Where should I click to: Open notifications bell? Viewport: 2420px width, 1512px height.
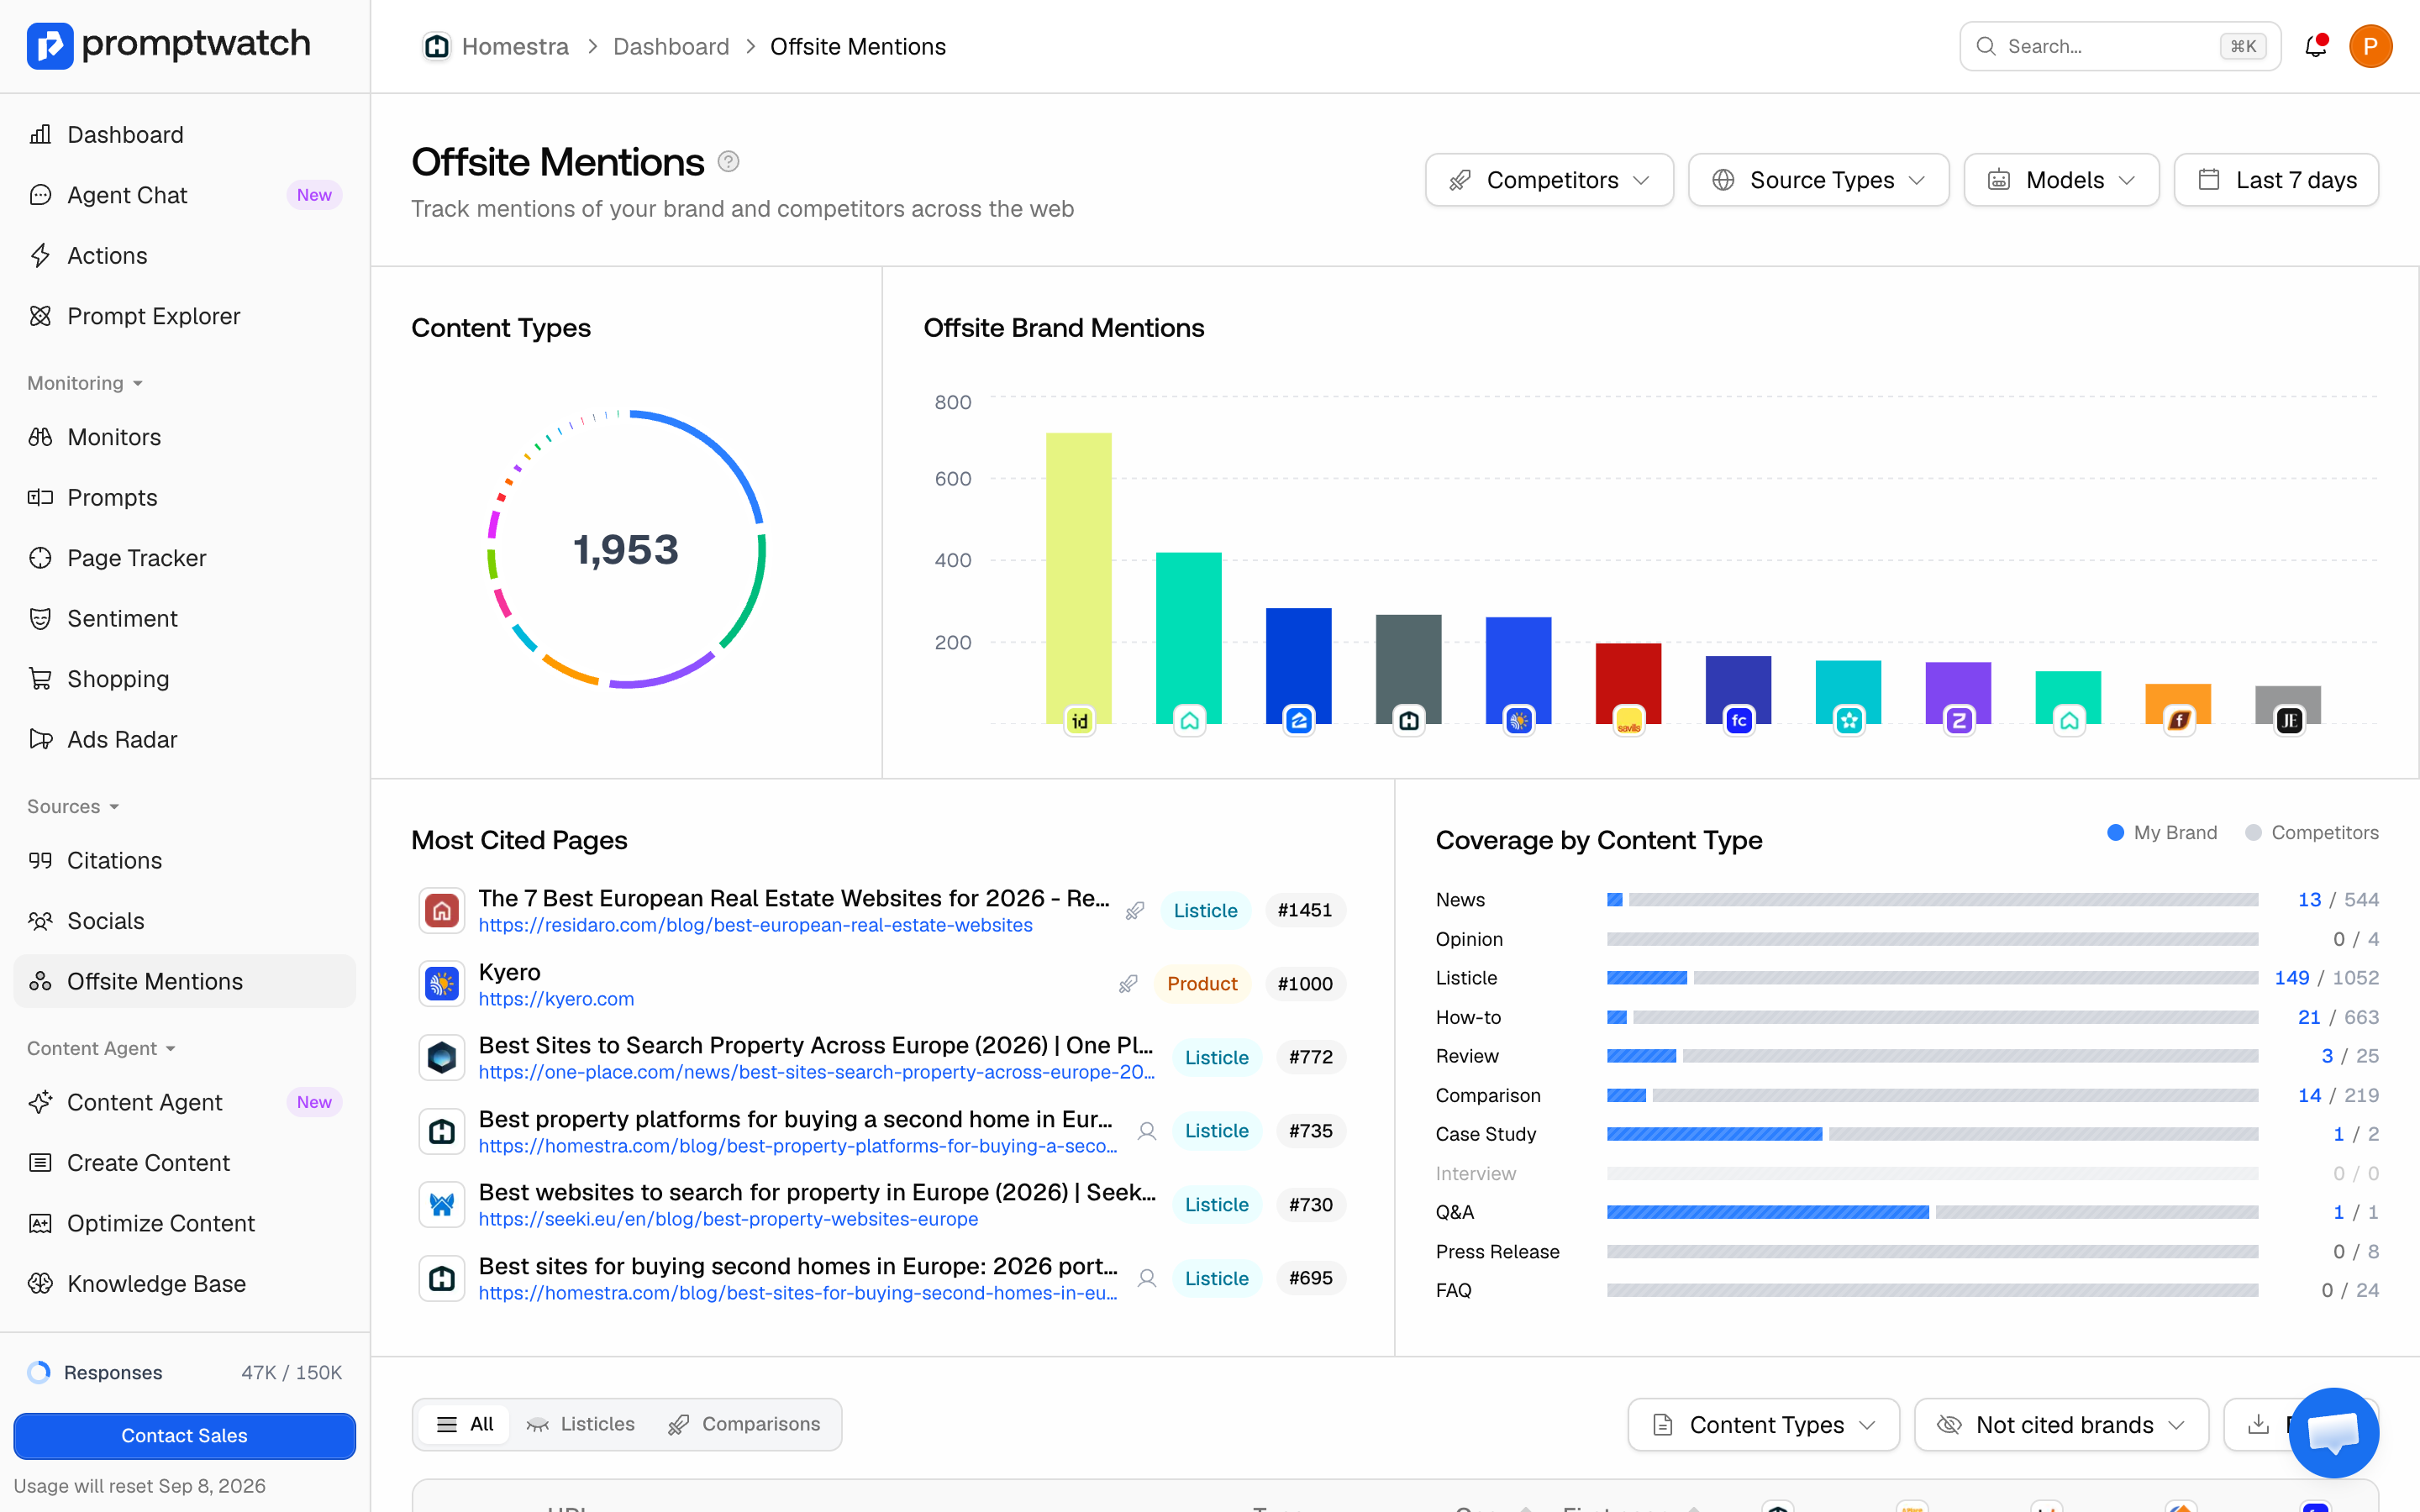pyautogui.click(x=2316, y=46)
